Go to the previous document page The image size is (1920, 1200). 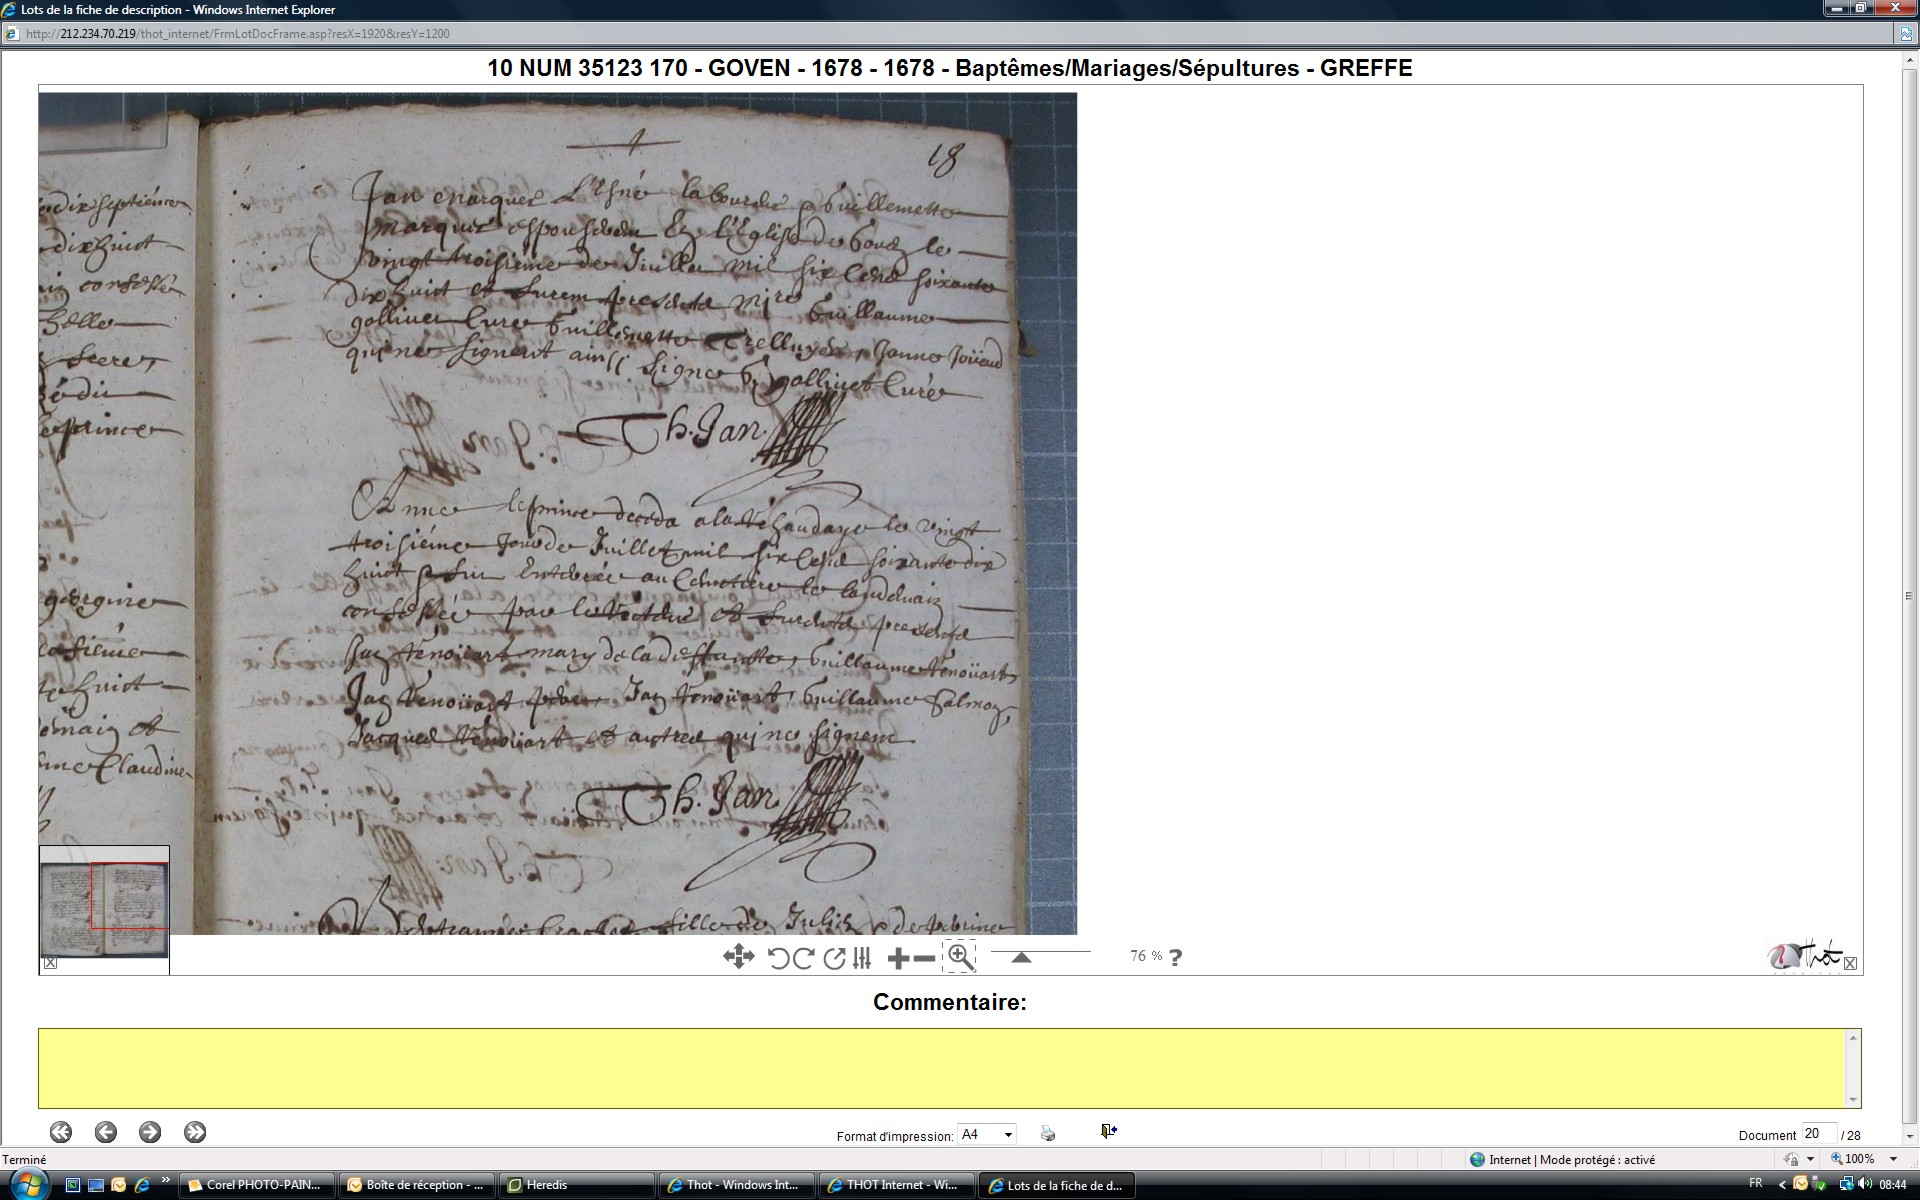coord(106,1132)
